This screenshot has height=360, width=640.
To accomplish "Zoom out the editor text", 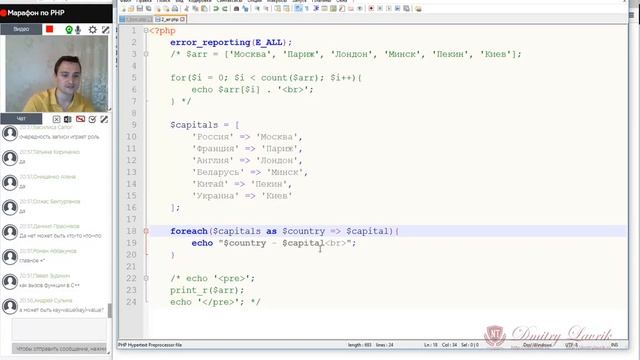I will [267, 8].
